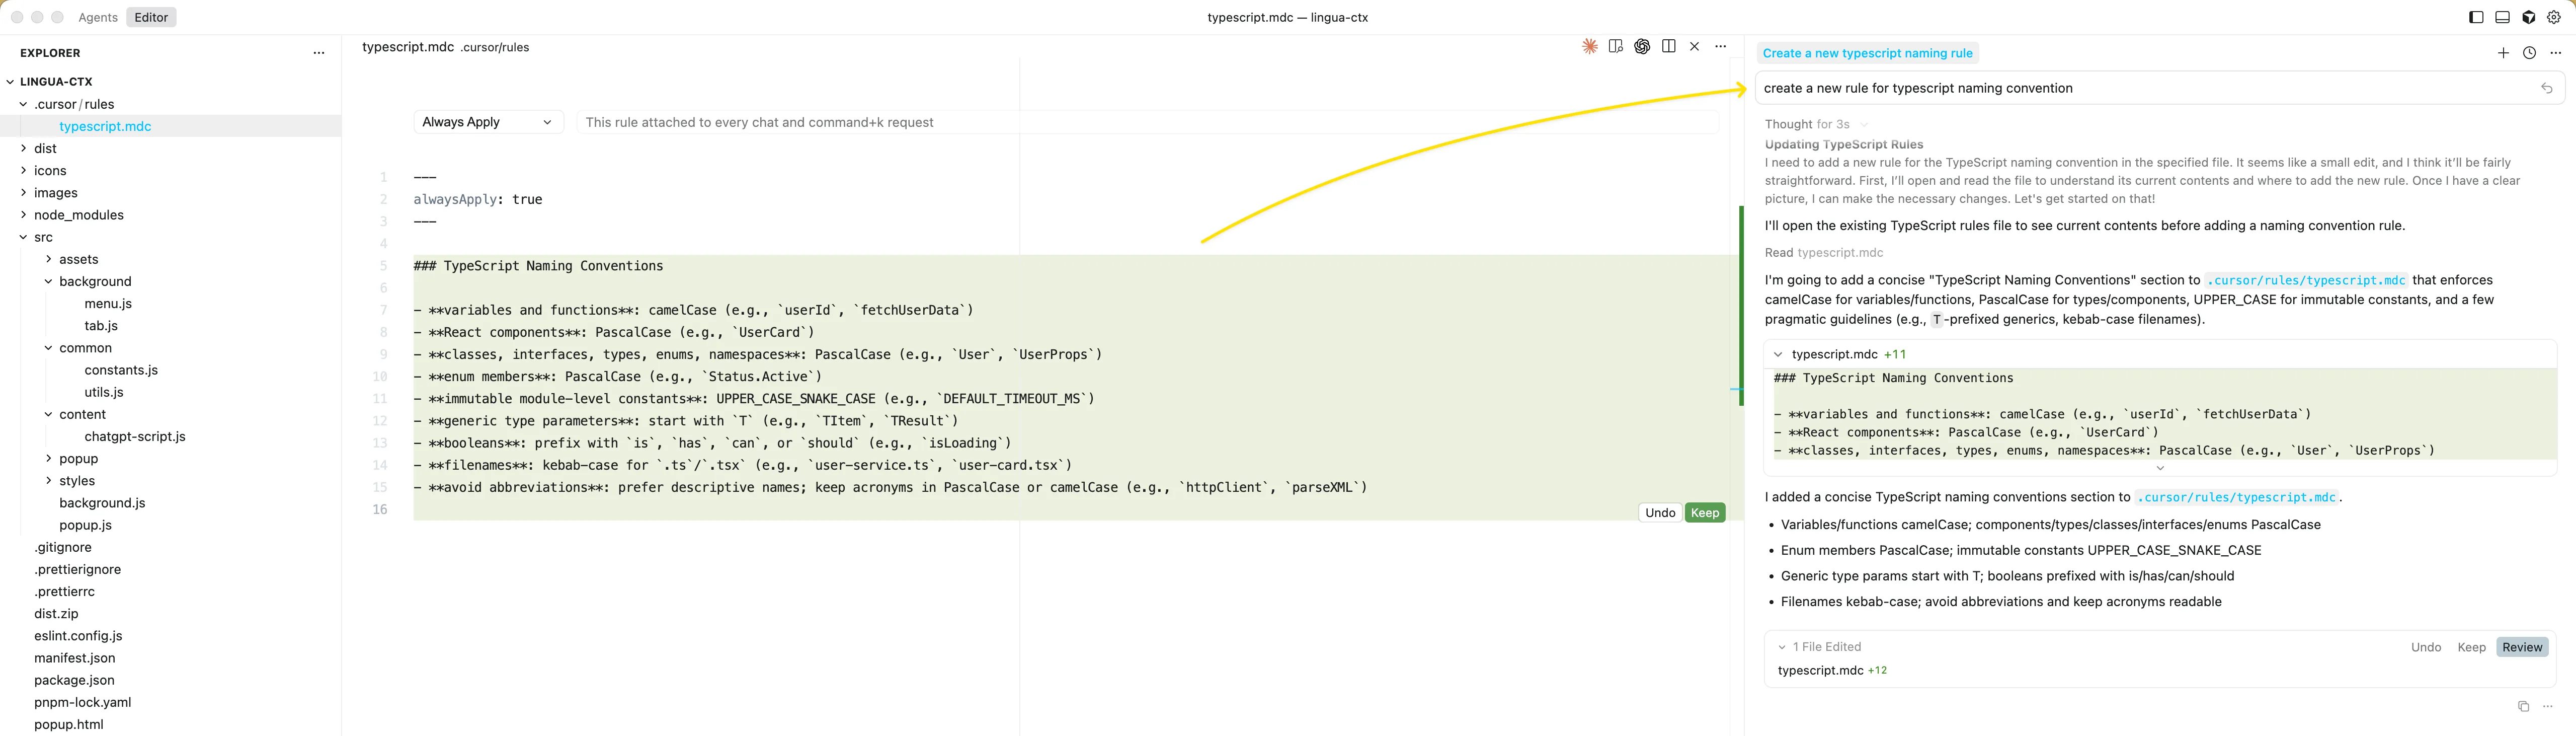Open the Always Apply rule type dropdown

click(487, 122)
